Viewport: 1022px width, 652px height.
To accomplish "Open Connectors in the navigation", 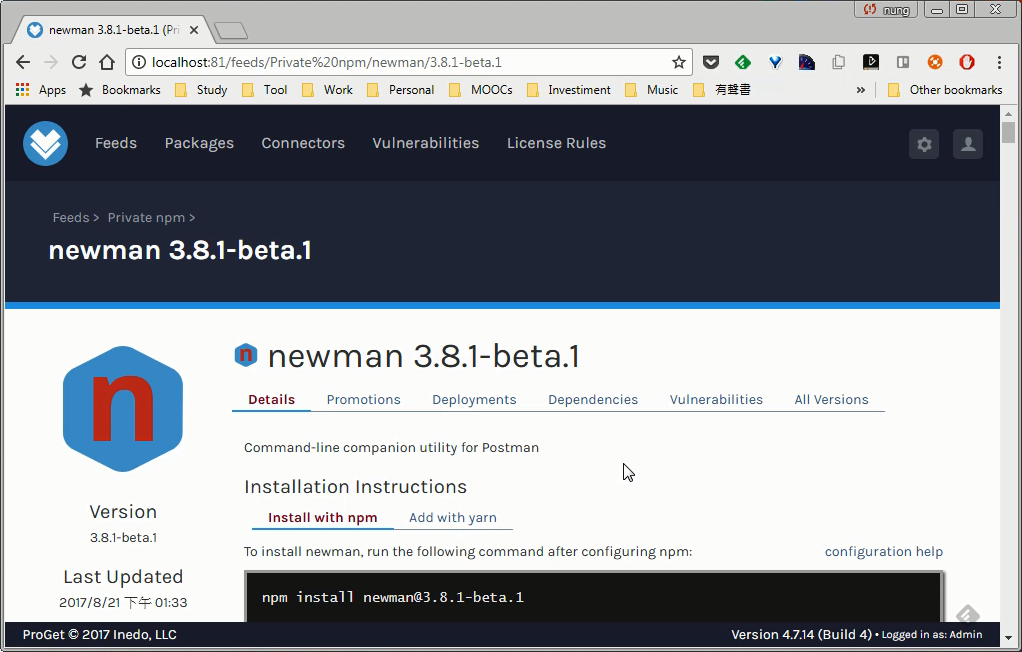I will (x=303, y=143).
